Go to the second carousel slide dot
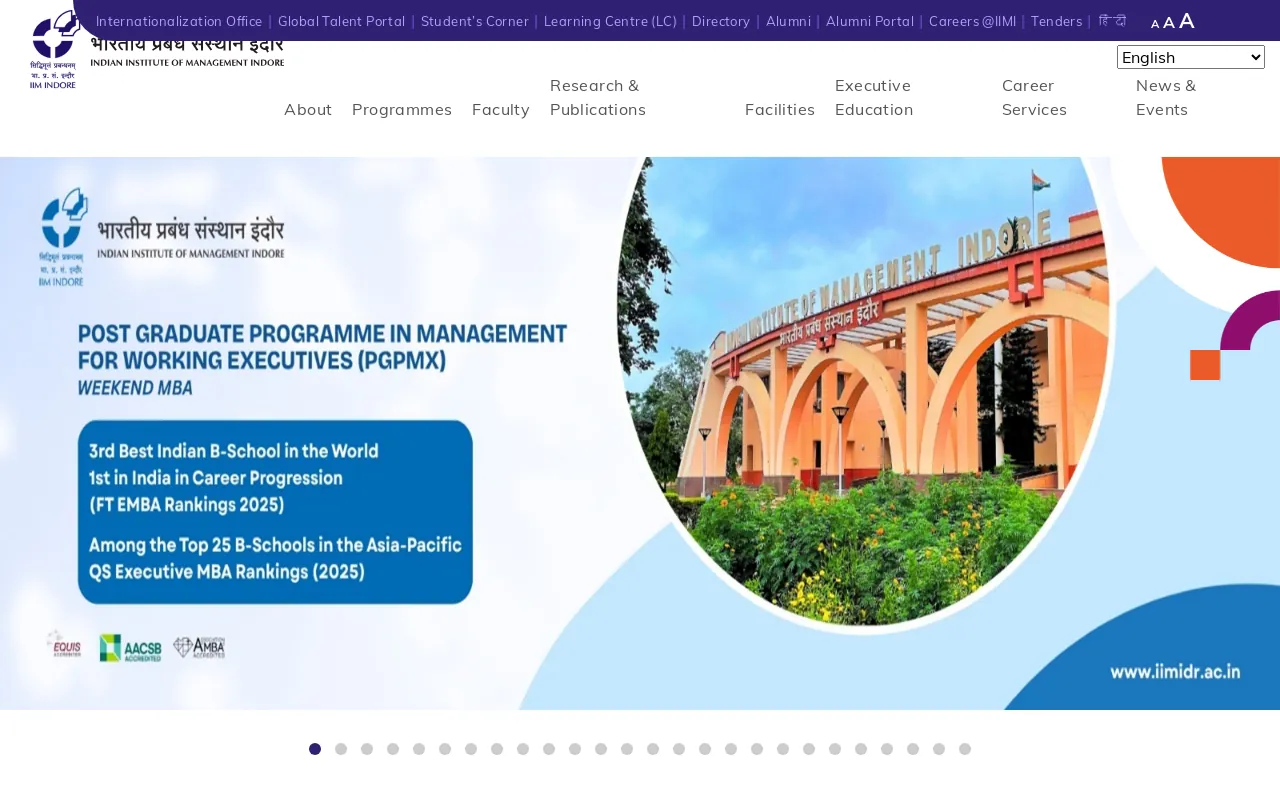1280x800 pixels. tap(341, 749)
